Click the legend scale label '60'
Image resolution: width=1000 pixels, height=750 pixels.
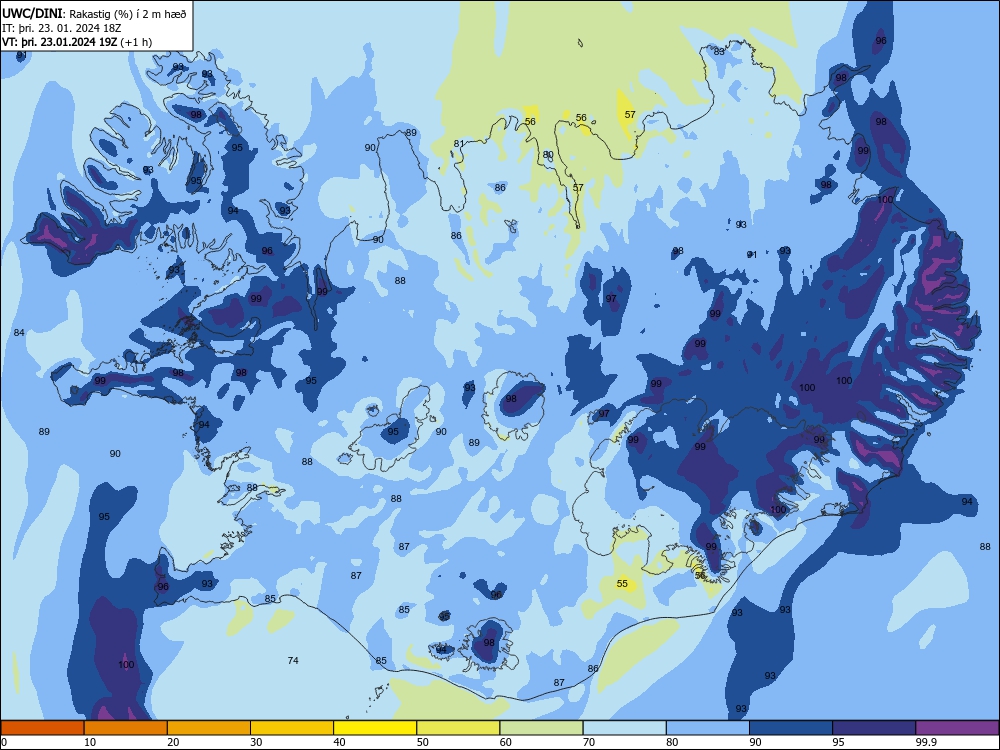point(506,742)
